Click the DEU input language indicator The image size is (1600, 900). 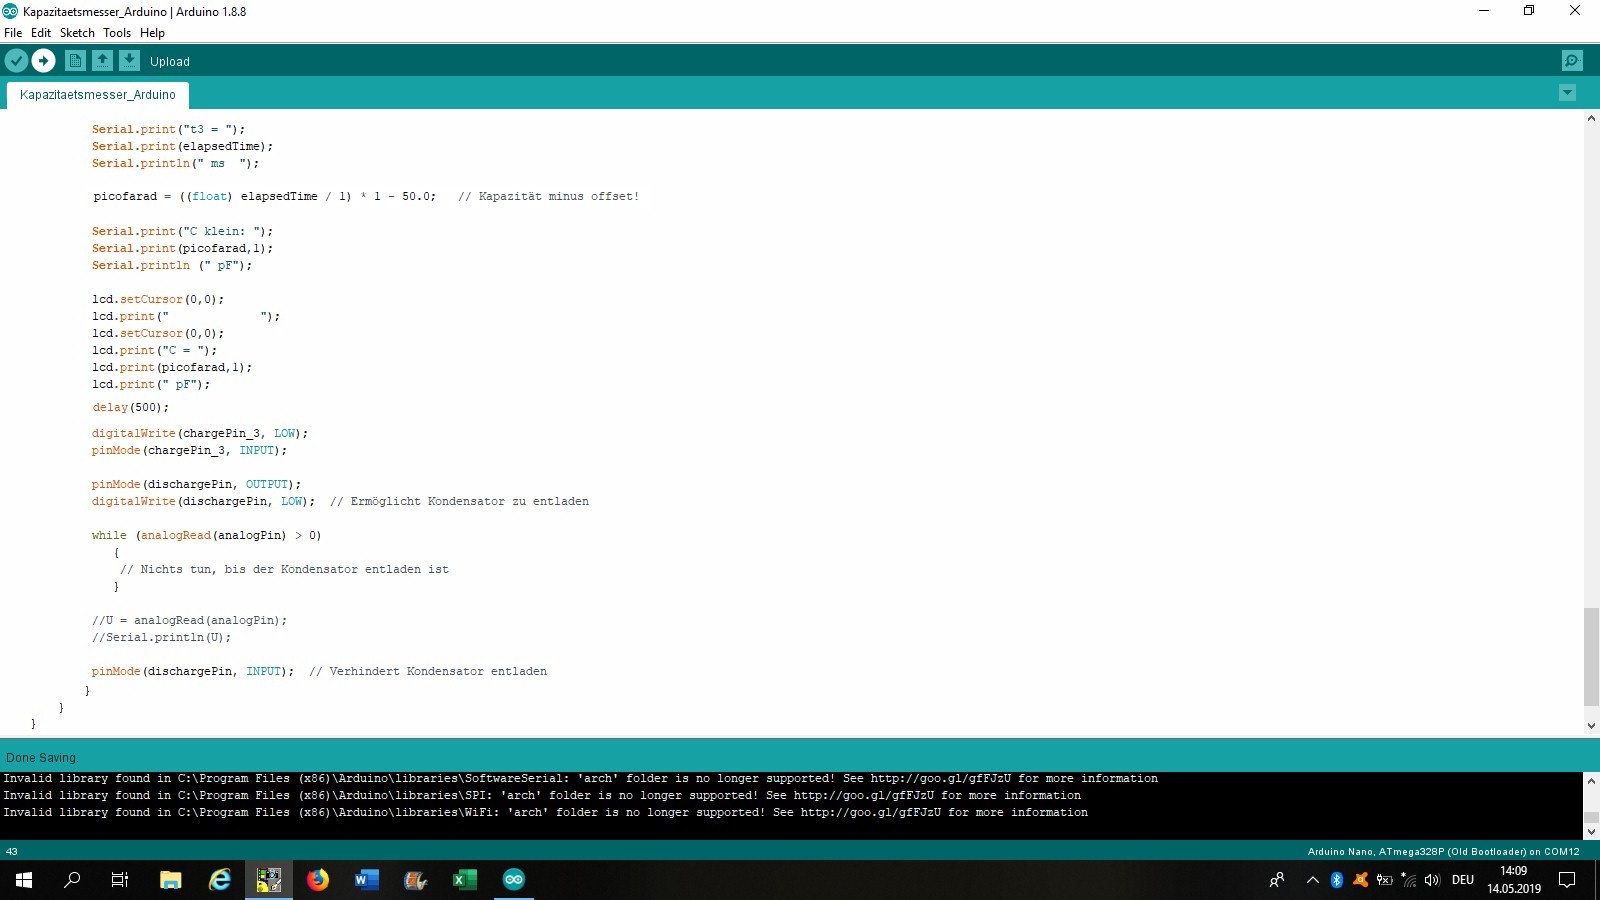1463,880
